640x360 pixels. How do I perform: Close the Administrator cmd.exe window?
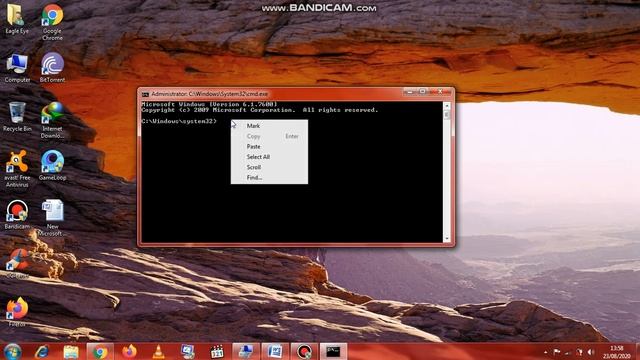point(440,92)
